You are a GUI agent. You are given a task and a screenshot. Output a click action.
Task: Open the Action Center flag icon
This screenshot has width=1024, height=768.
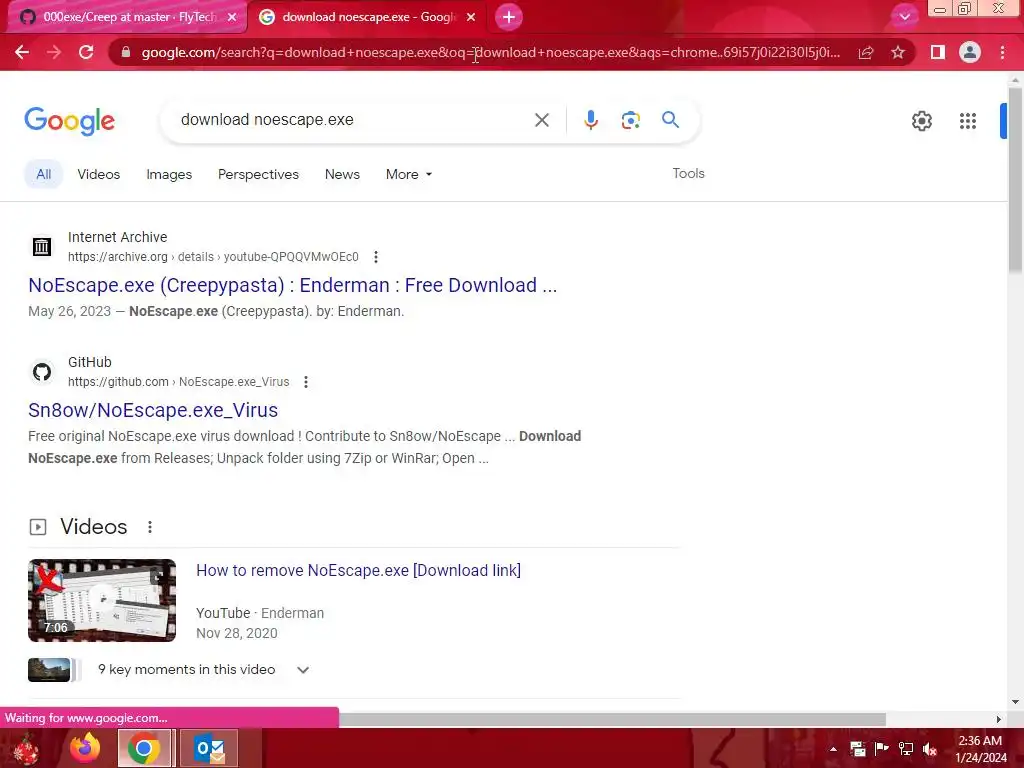[882, 749]
